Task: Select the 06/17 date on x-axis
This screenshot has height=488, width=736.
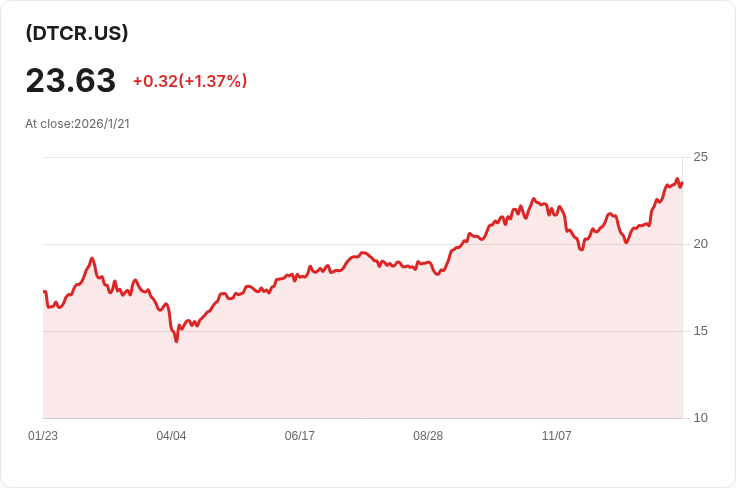Action: pos(299,436)
